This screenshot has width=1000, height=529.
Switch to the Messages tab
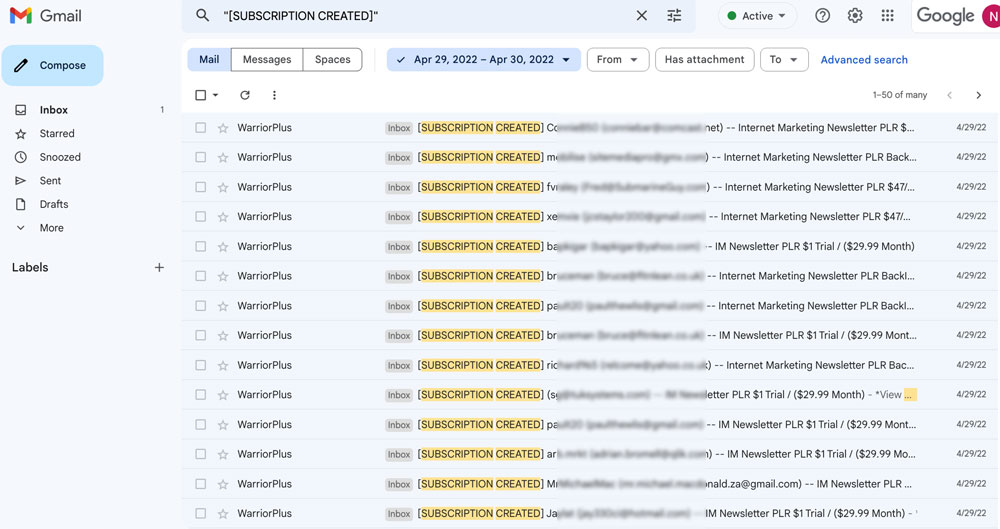pos(267,59)
